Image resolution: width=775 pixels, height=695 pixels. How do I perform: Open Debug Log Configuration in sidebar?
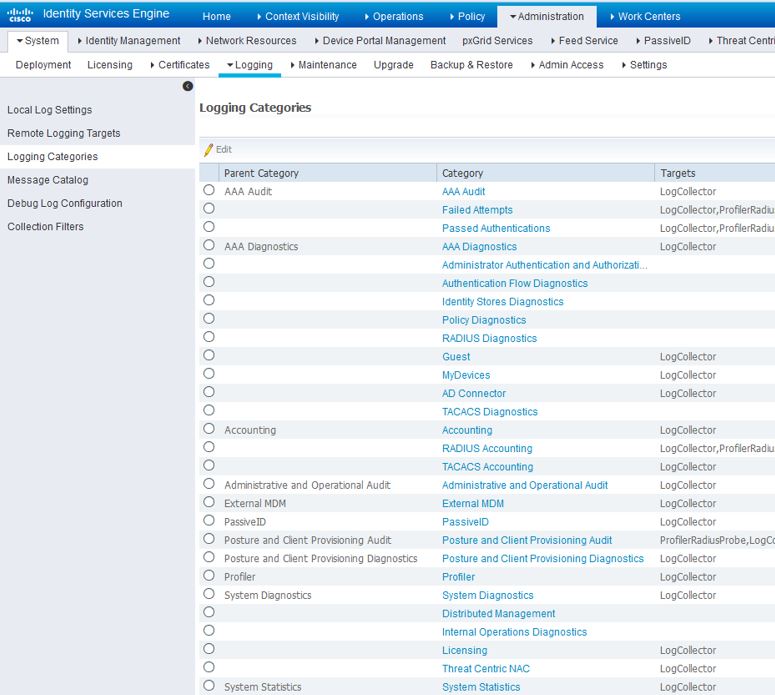(x=65, y=203)
